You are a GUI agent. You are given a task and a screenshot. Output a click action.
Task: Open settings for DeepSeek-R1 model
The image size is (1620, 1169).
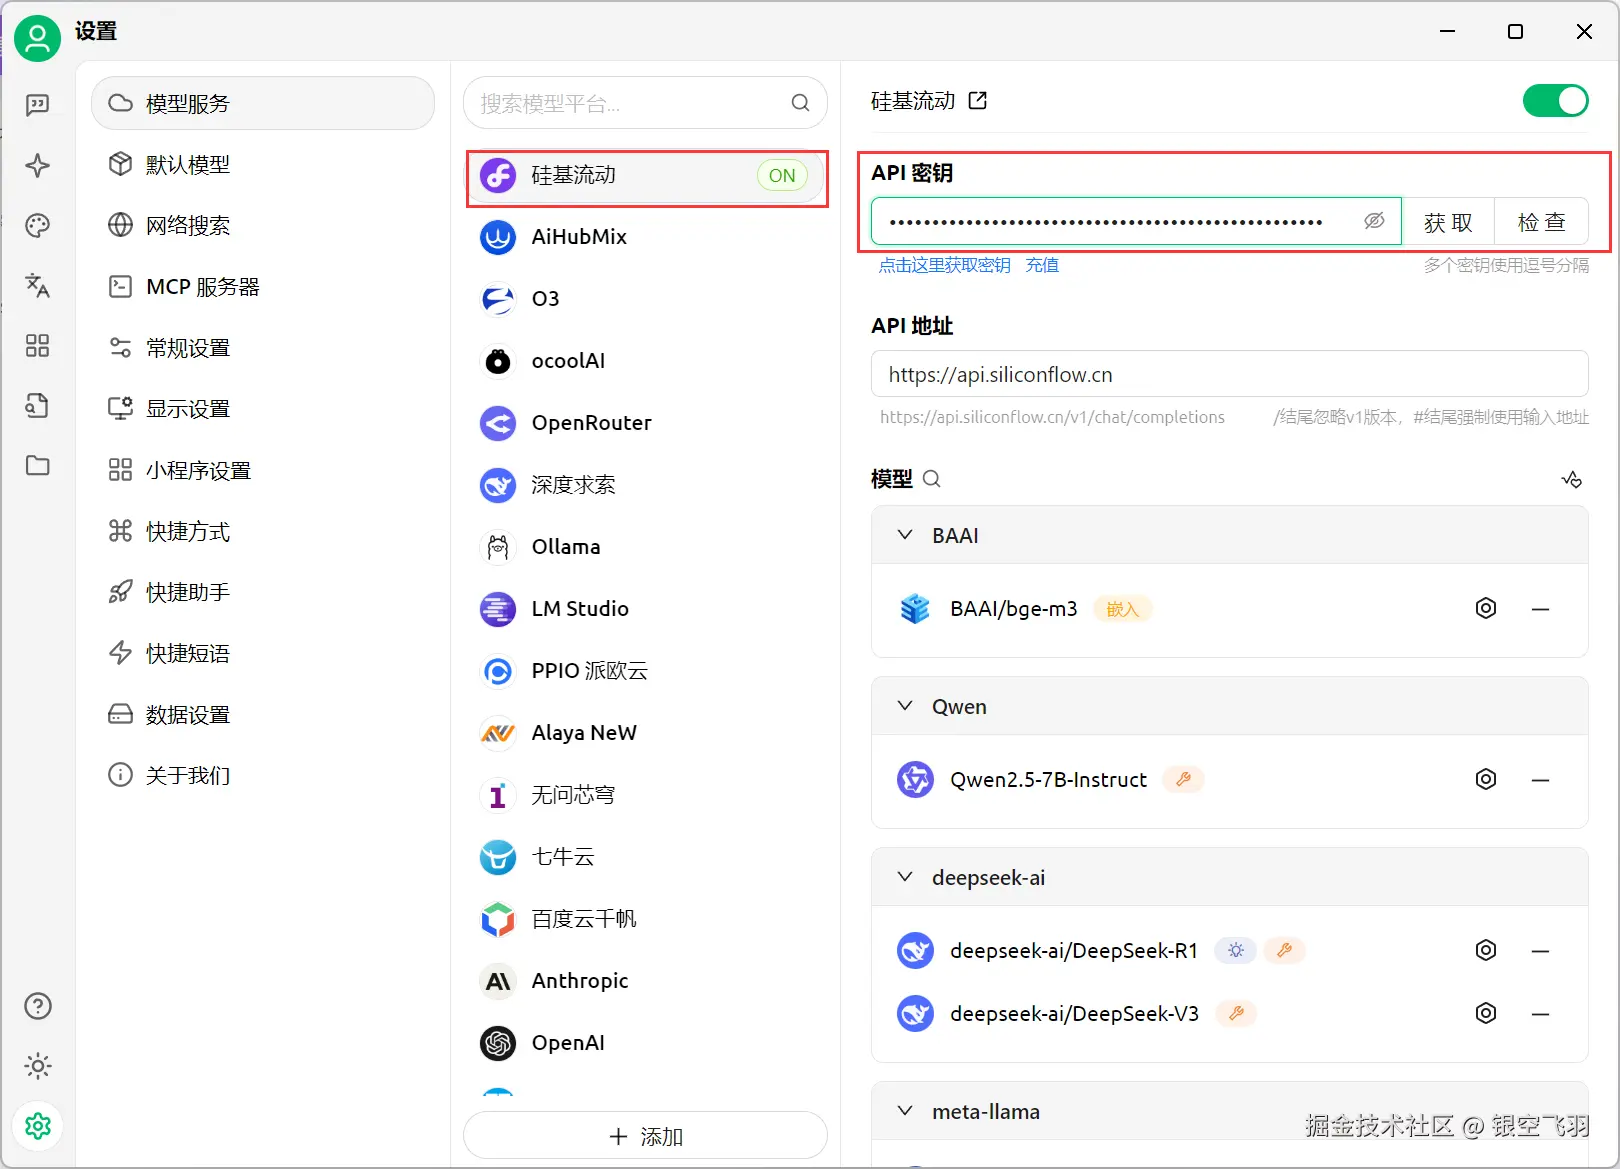click(1486, 950)
